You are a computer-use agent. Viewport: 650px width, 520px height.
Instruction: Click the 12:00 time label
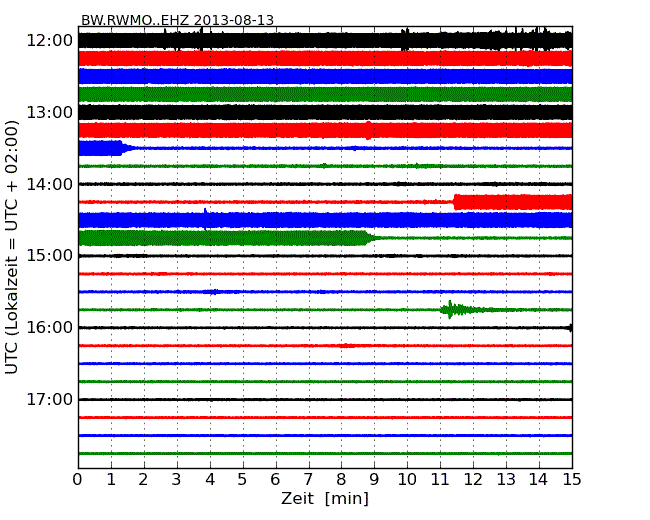[x=50, y=41]
